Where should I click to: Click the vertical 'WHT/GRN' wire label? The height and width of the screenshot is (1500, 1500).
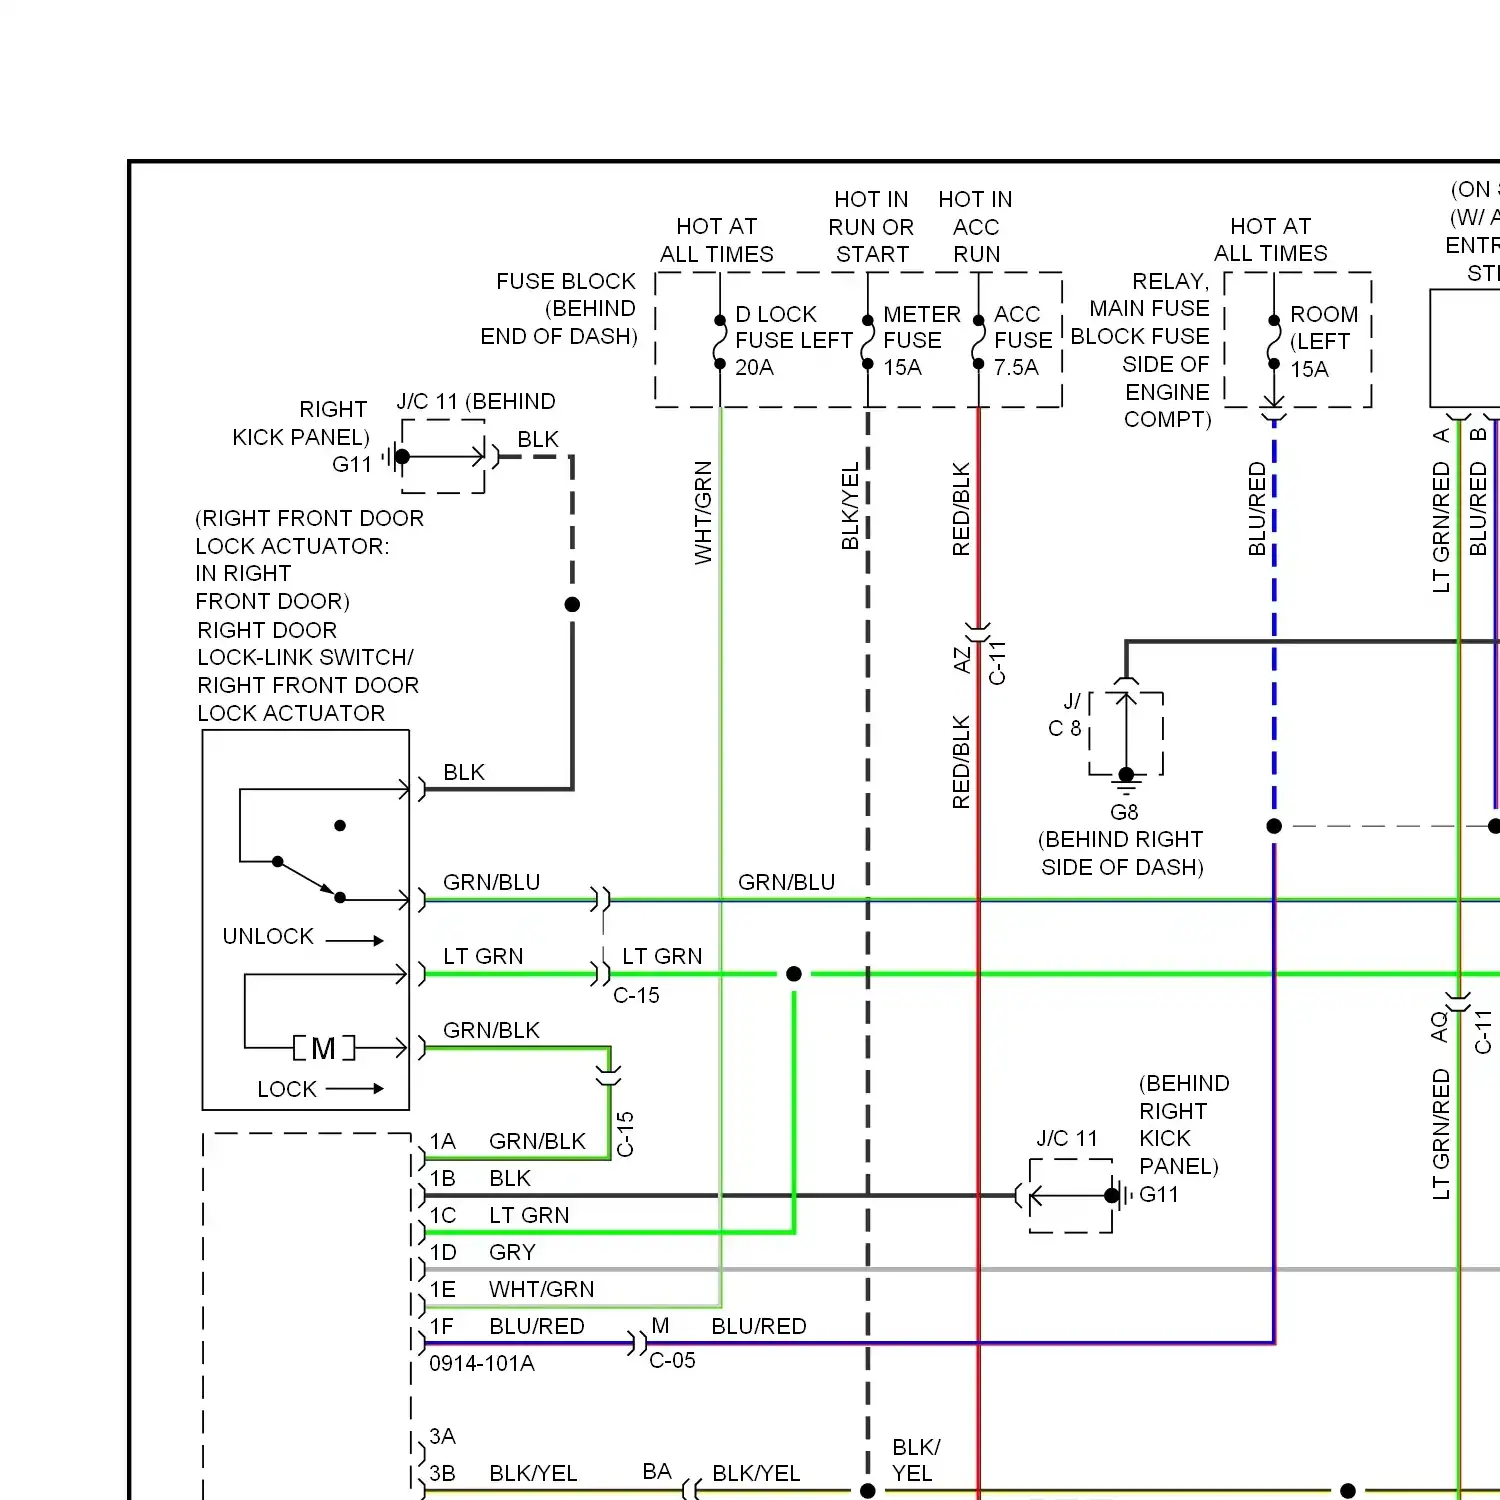(x=703, y=512)
